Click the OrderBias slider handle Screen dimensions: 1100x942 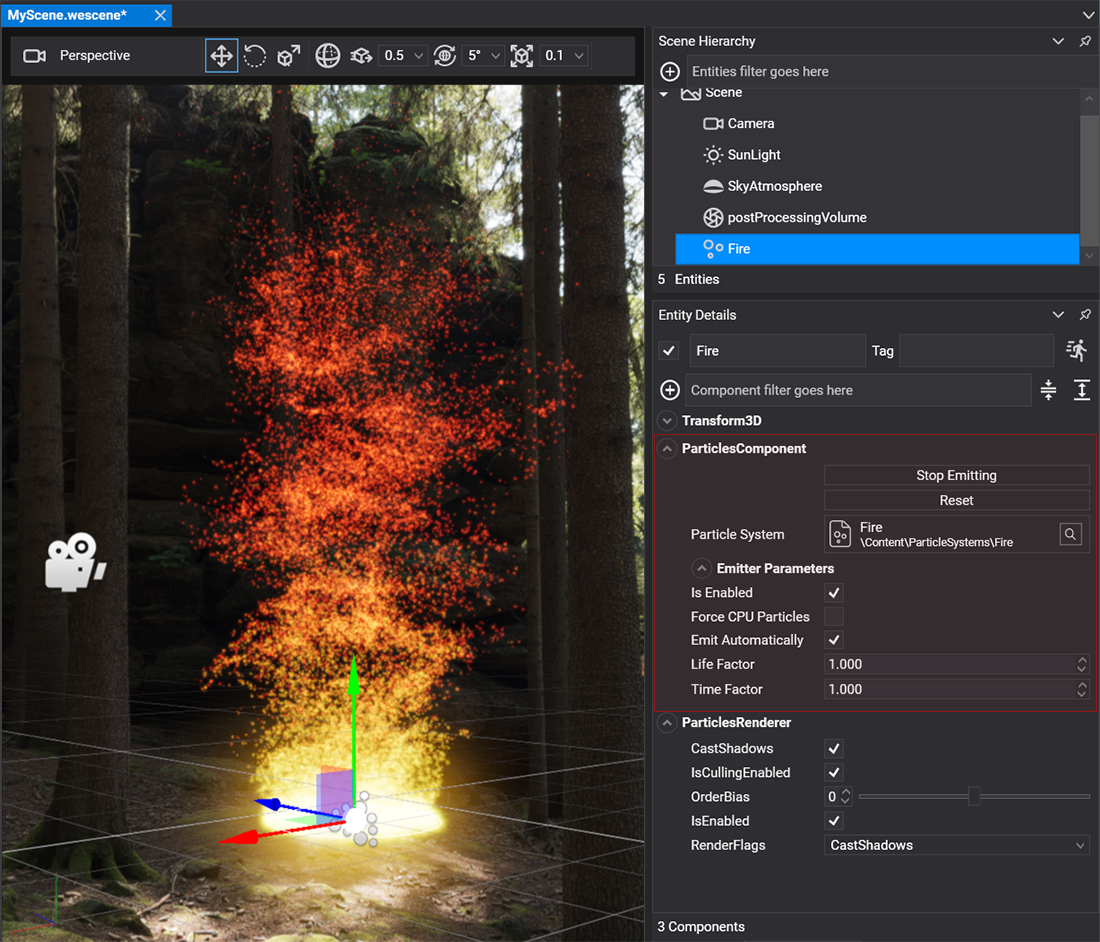[x=974, y=797]
